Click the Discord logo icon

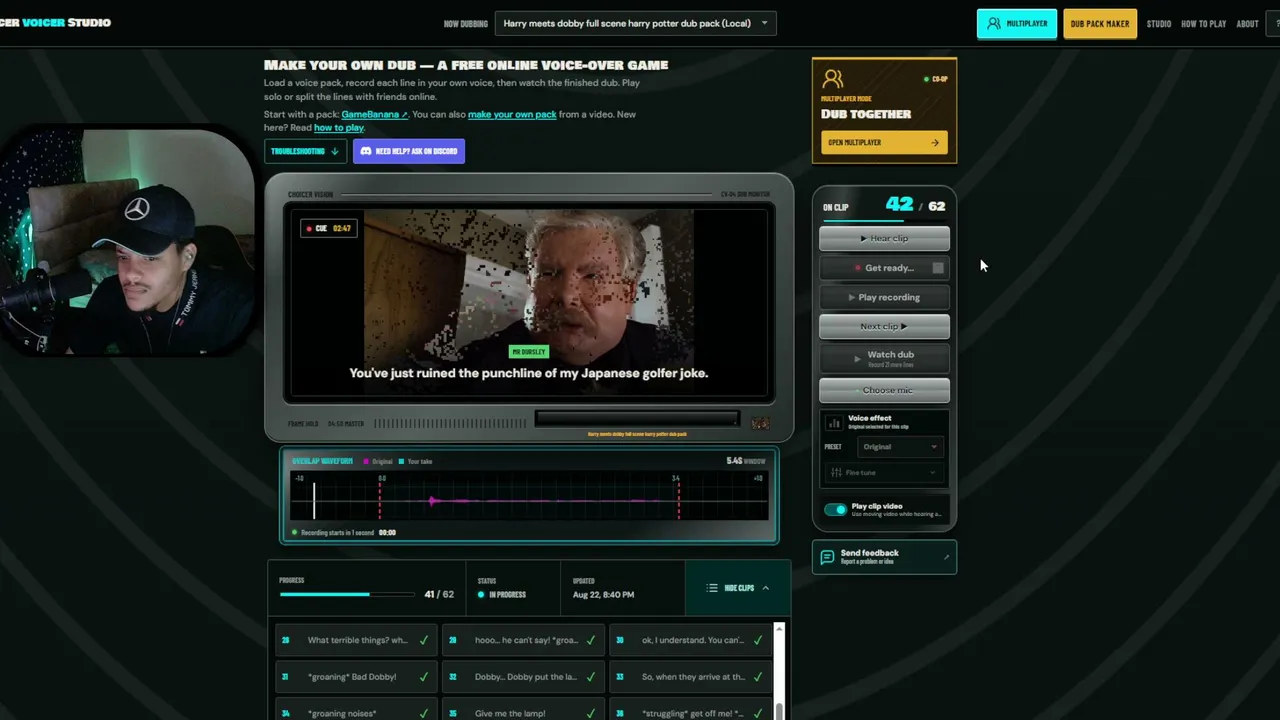[x=366, y=151]
